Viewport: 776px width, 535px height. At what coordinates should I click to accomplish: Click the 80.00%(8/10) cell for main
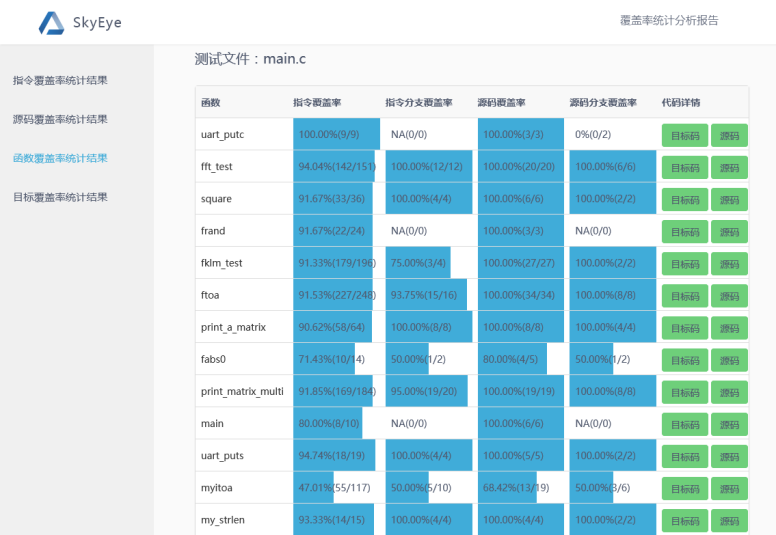336,423
